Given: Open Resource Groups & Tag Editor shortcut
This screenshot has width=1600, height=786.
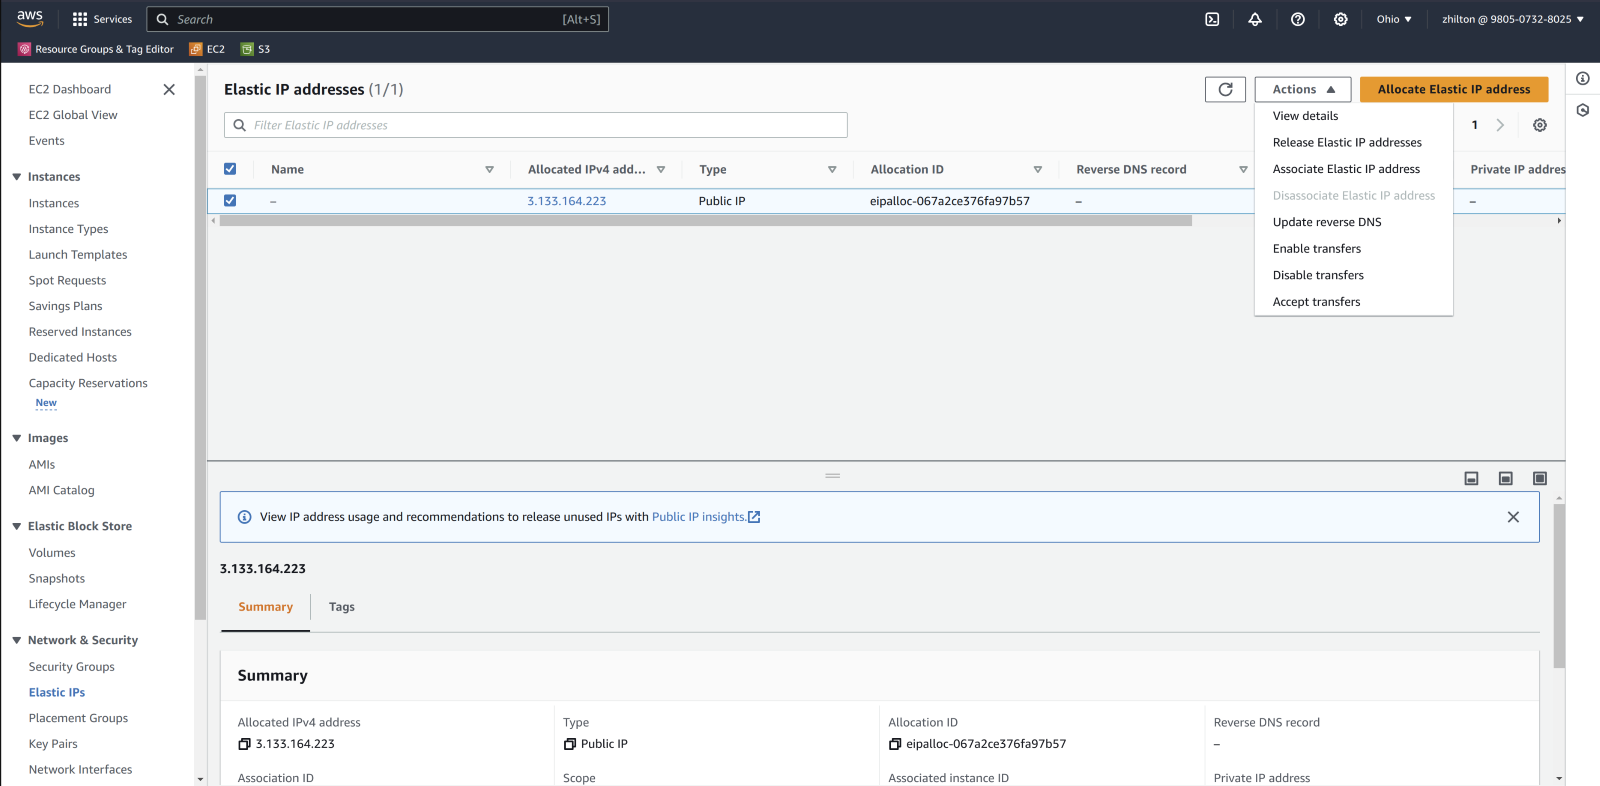Looking at the screenshot, I should [x=96, y=49].
